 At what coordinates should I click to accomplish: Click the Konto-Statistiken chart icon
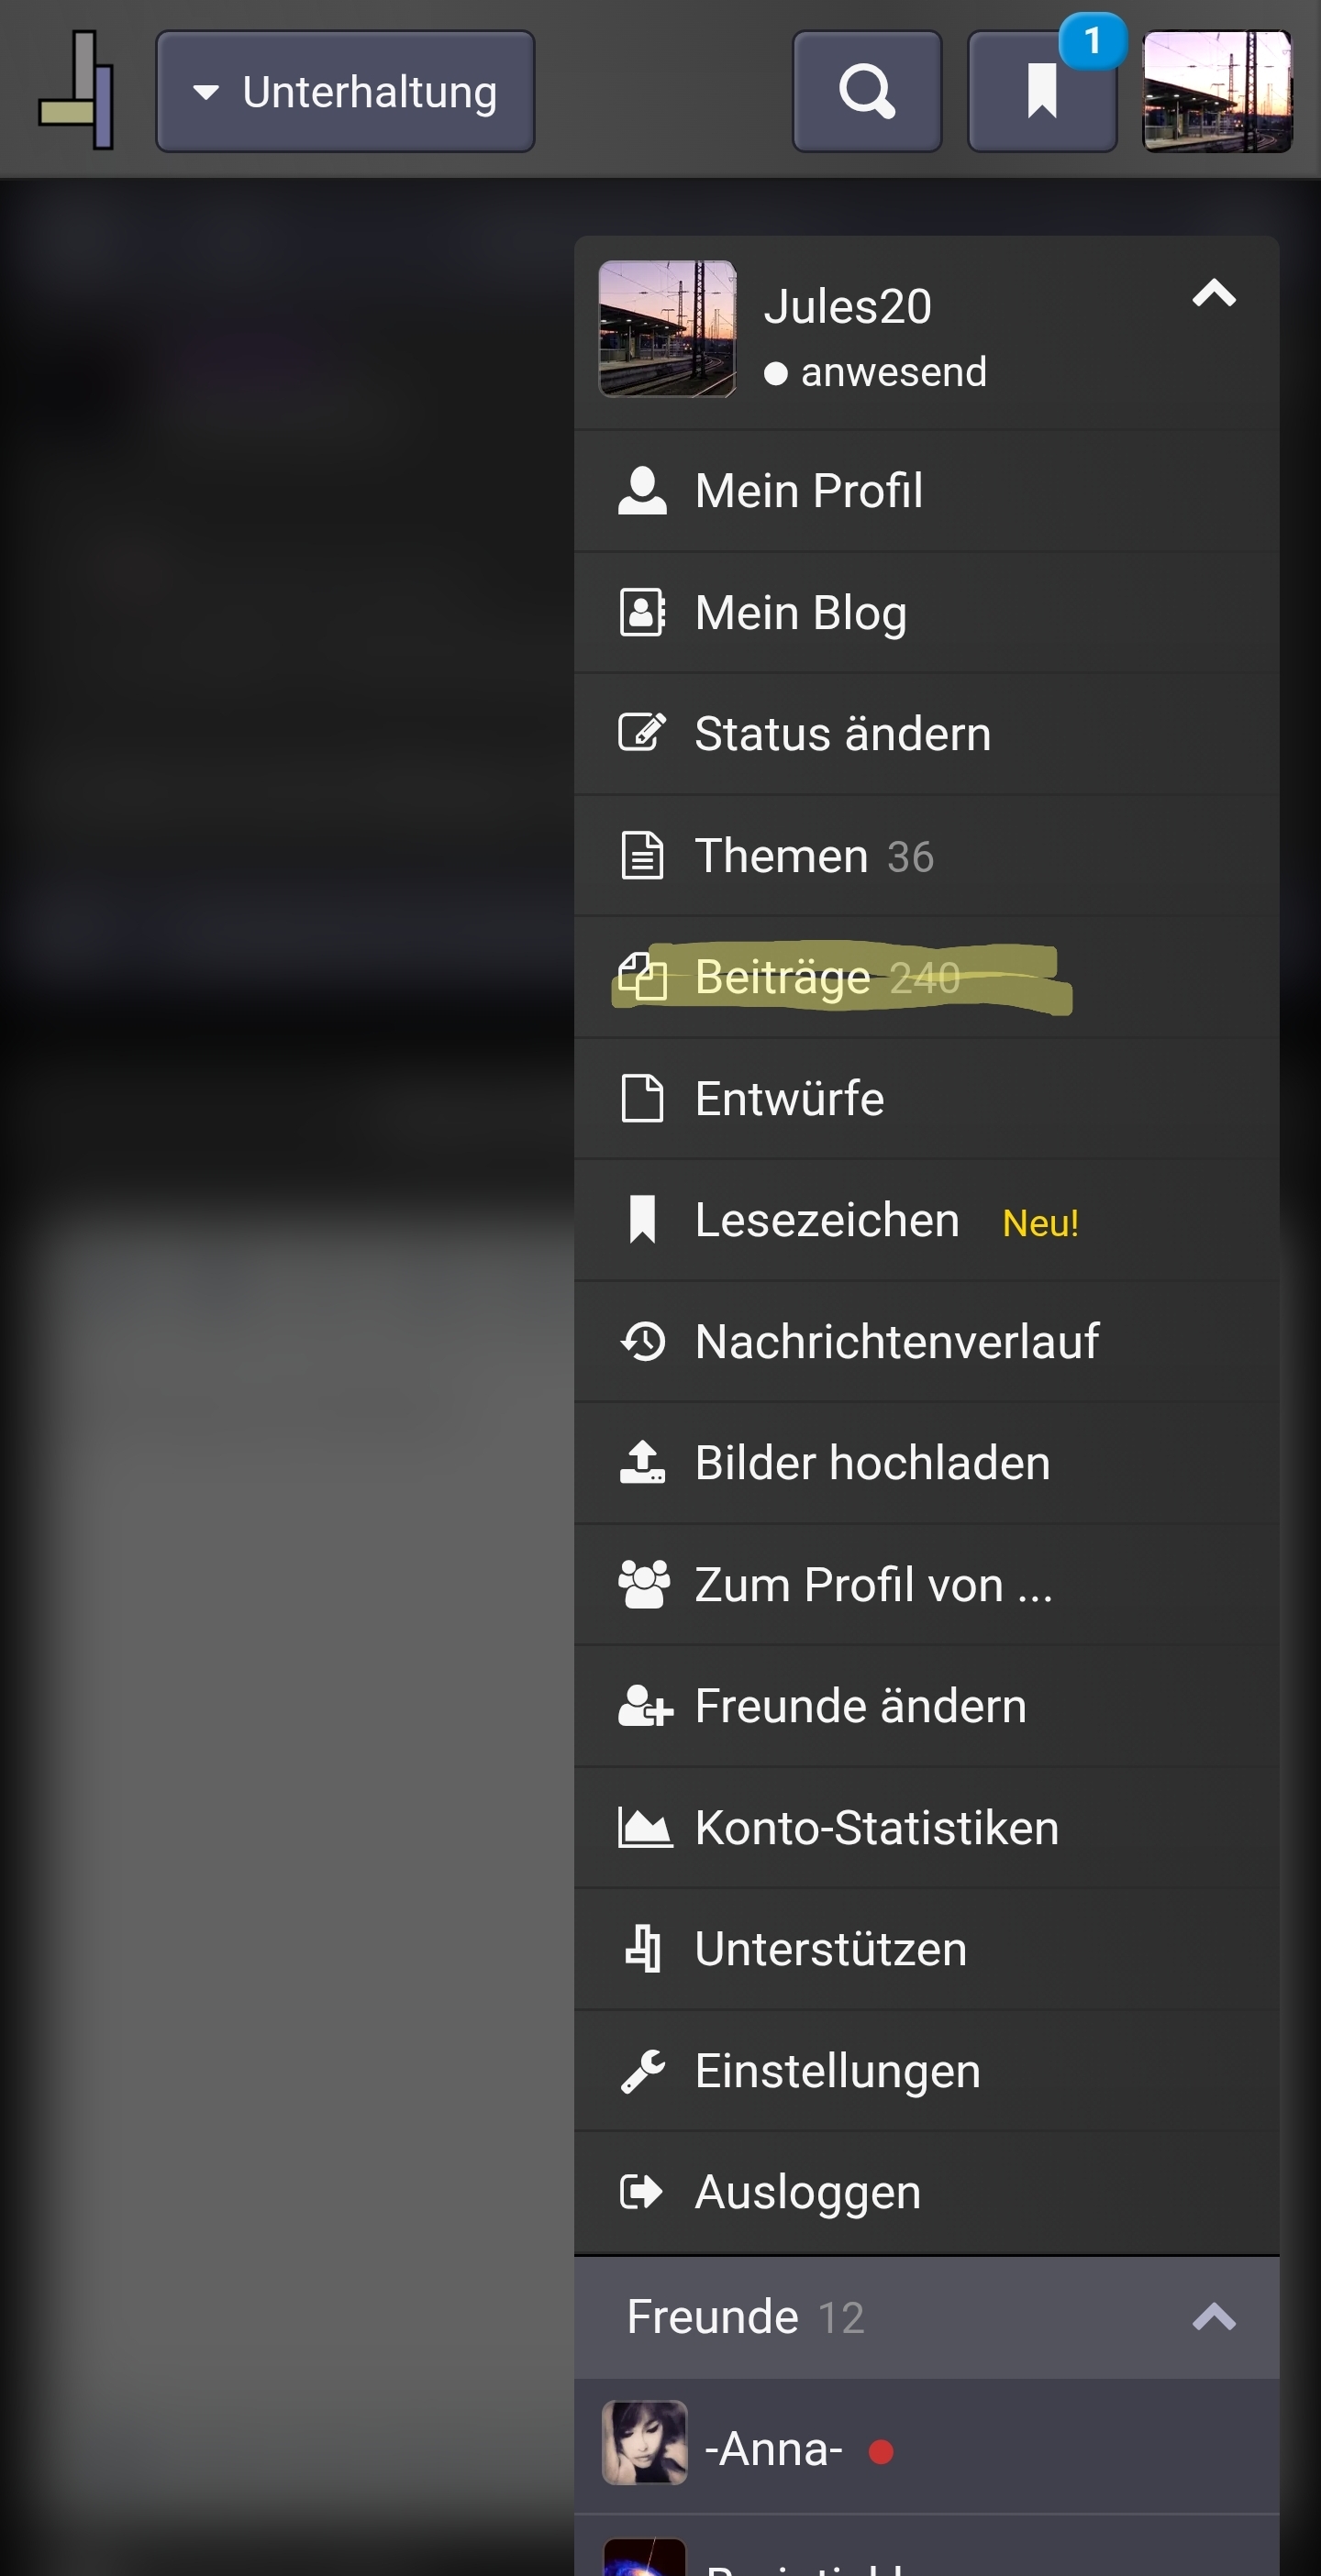pos(644,1827)
